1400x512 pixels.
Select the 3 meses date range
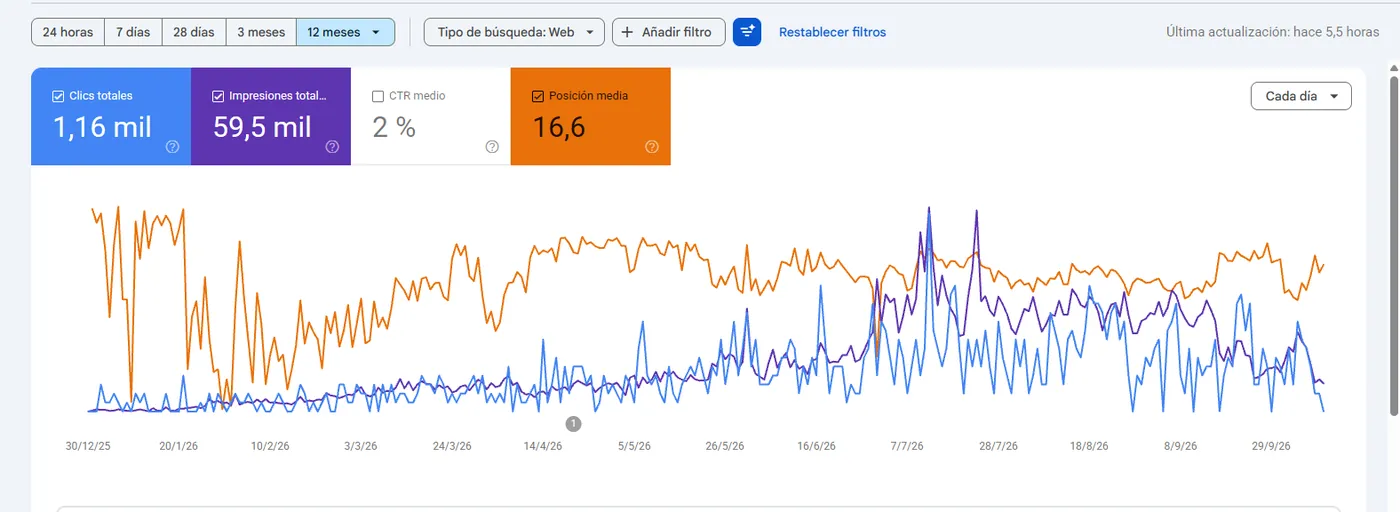(x=261, y=32)
